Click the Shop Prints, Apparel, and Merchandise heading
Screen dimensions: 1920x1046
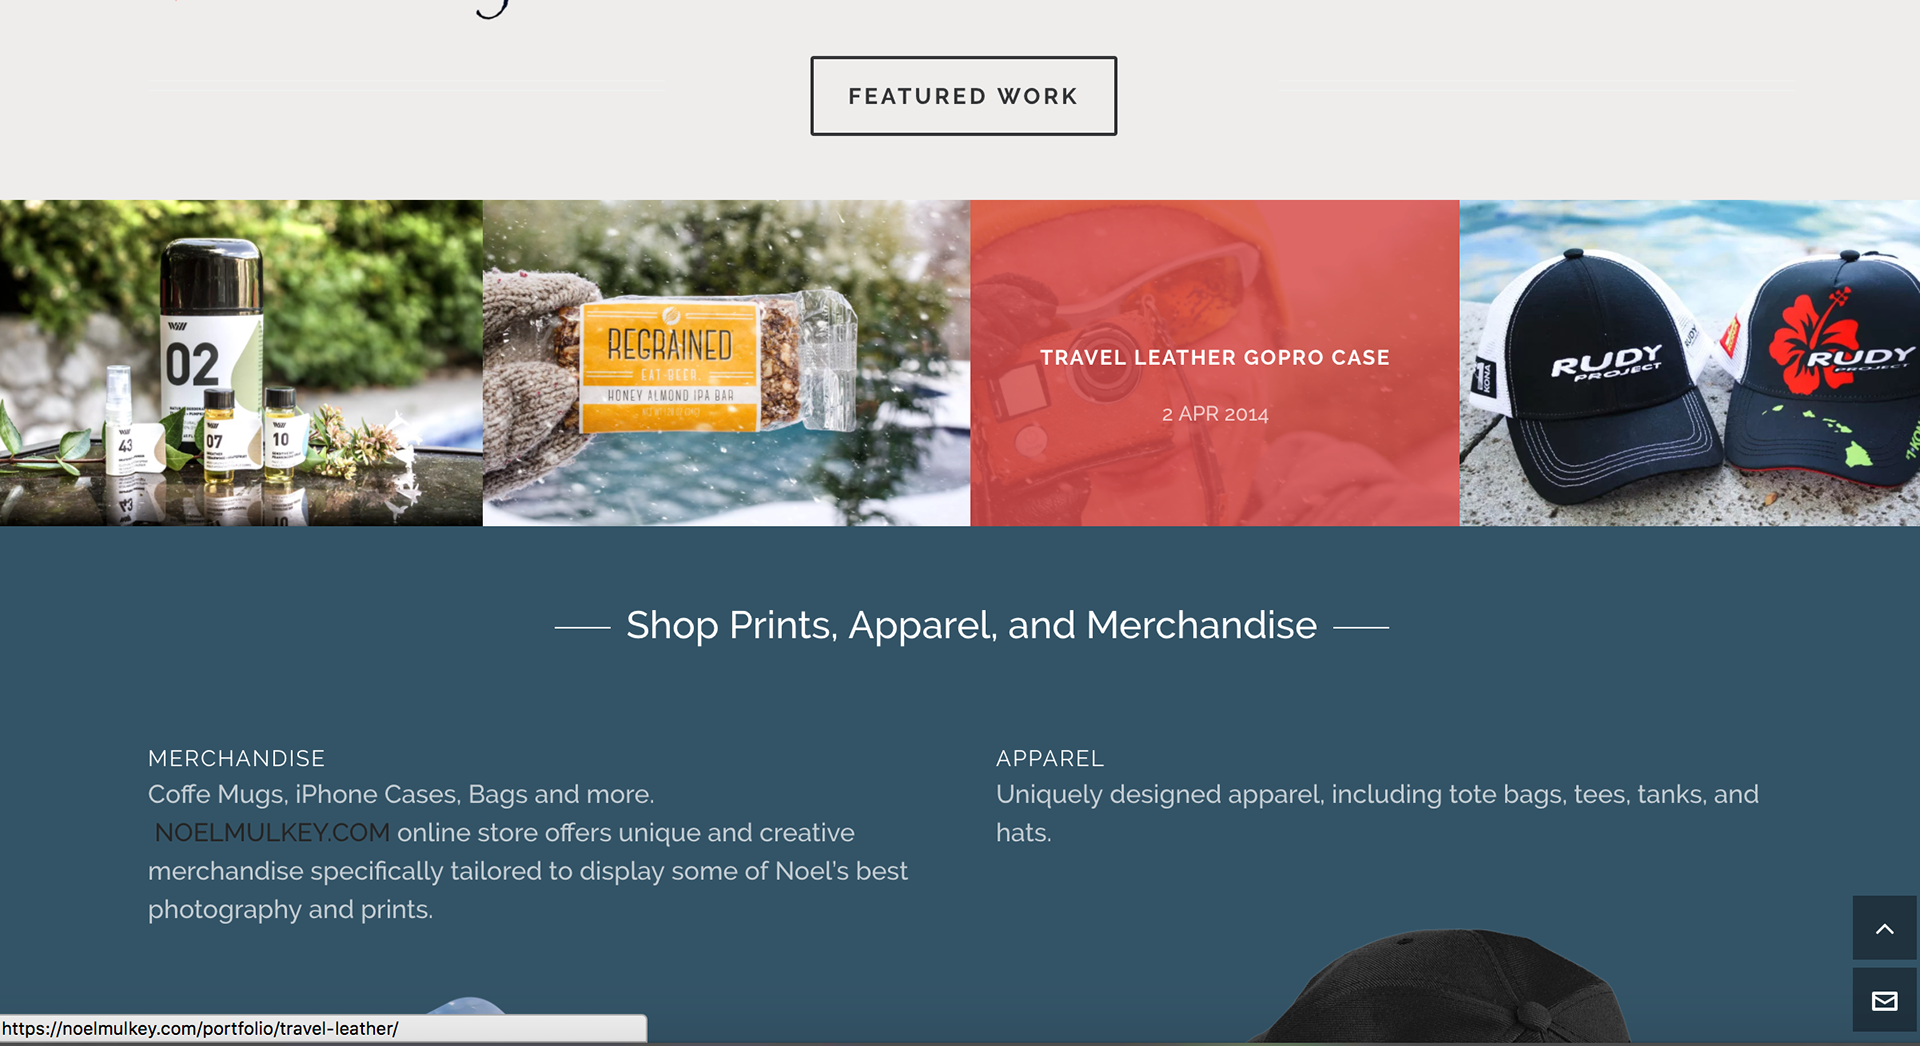[971, 625]
